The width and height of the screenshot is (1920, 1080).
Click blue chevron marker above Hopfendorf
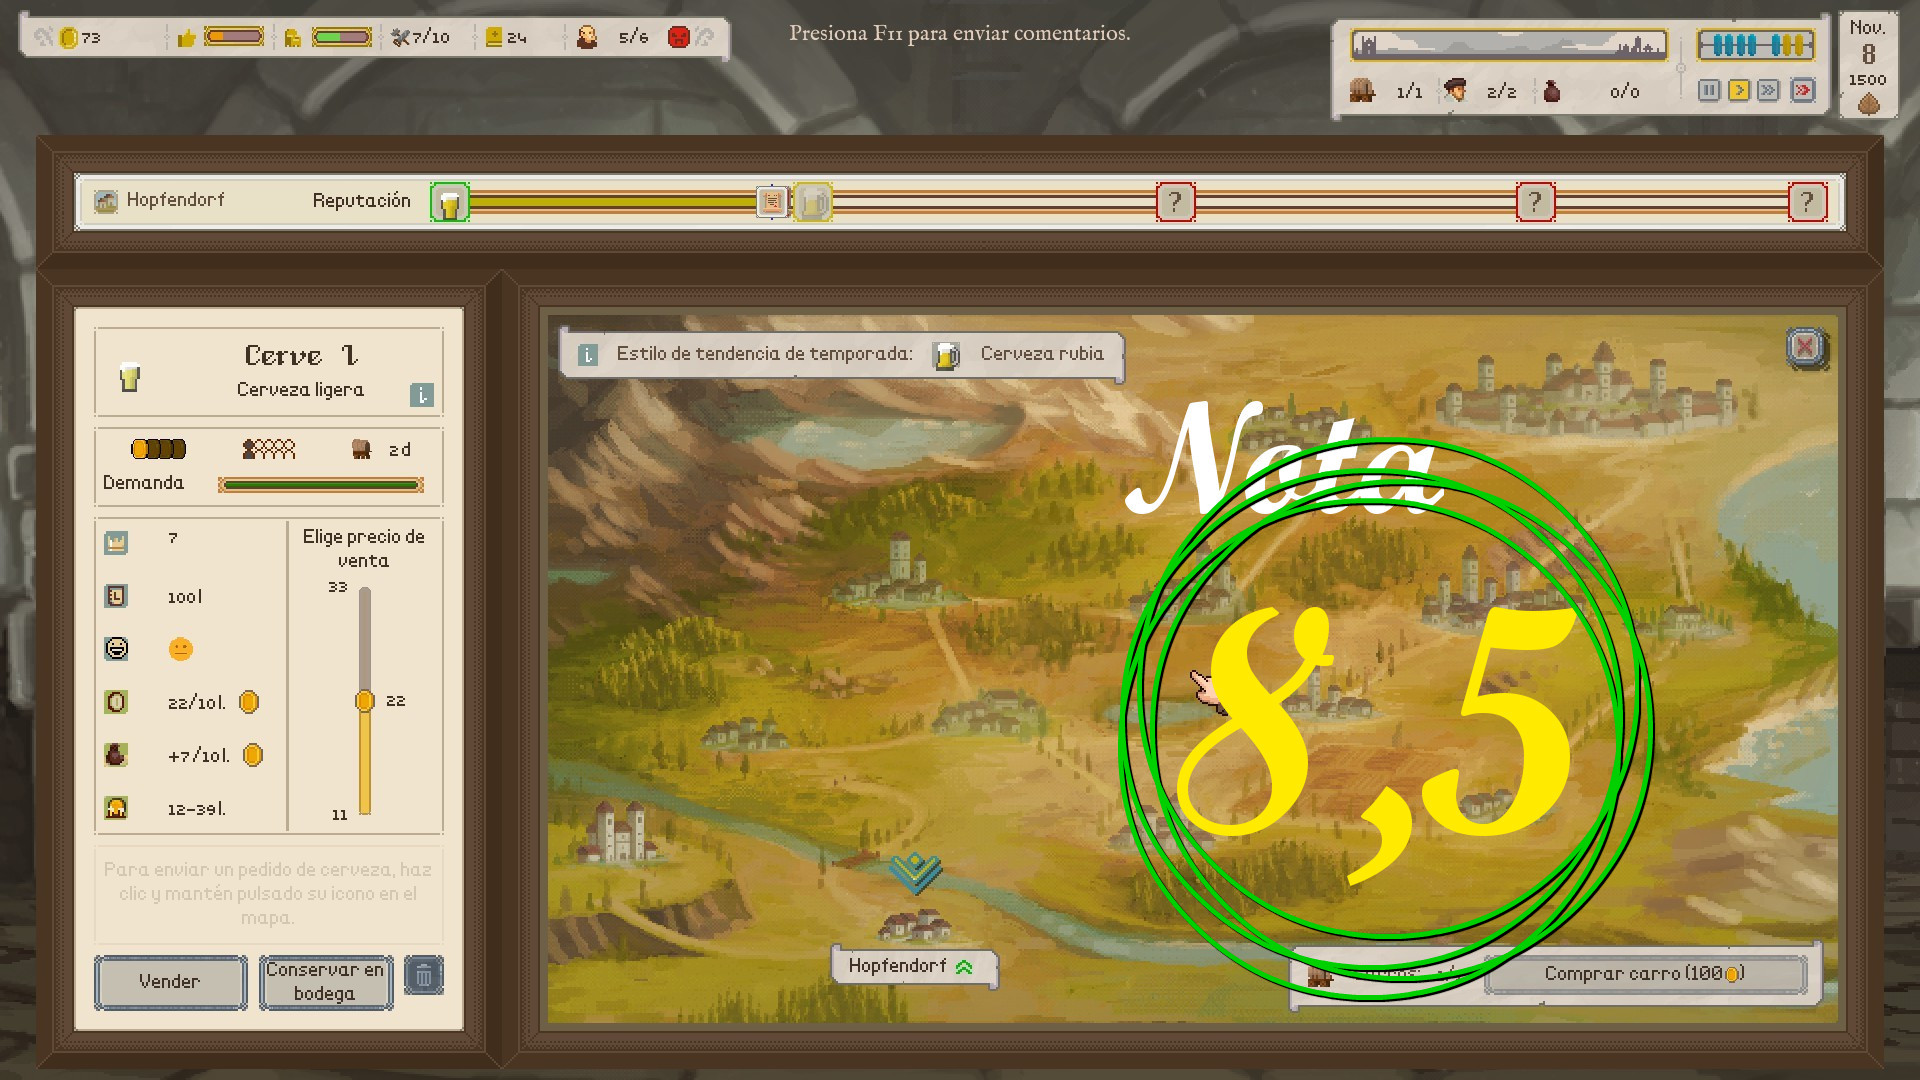point(915,871)
